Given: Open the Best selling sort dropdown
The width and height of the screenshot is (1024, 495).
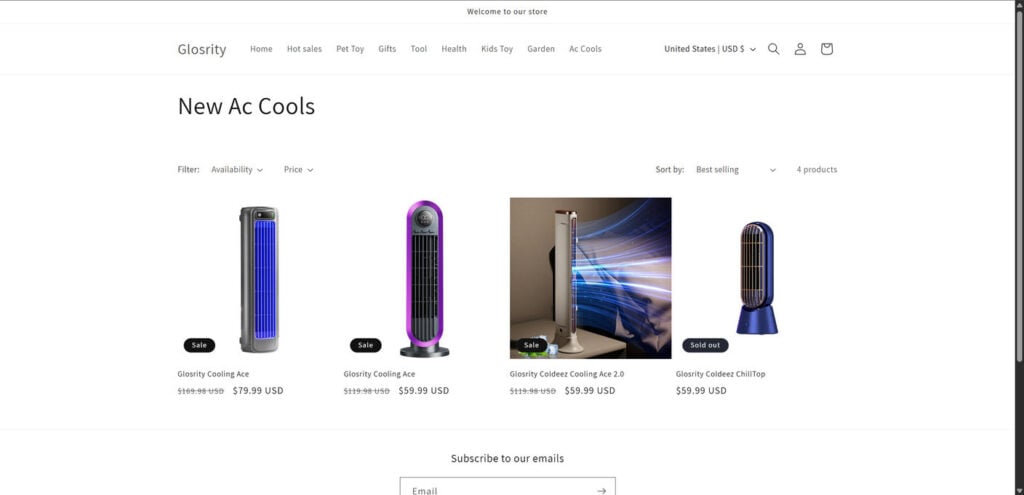Looking at the screenshot, I should [736, 170].
